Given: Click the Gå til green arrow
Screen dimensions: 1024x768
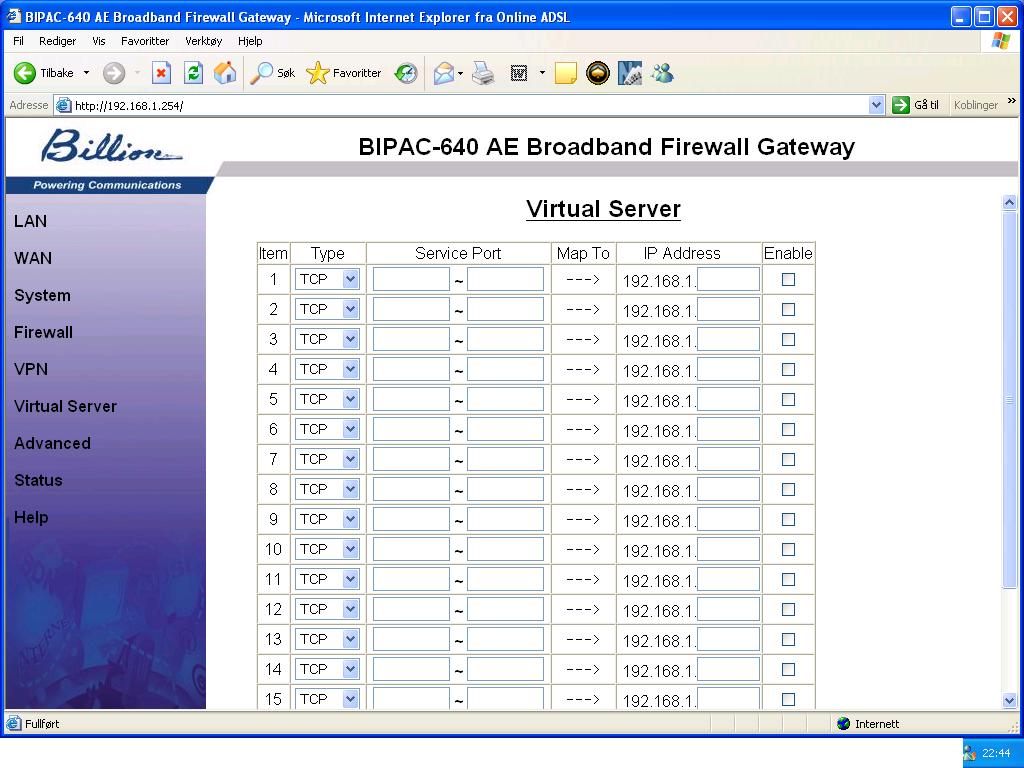Looking at the screenshot, I should point(901,105).
